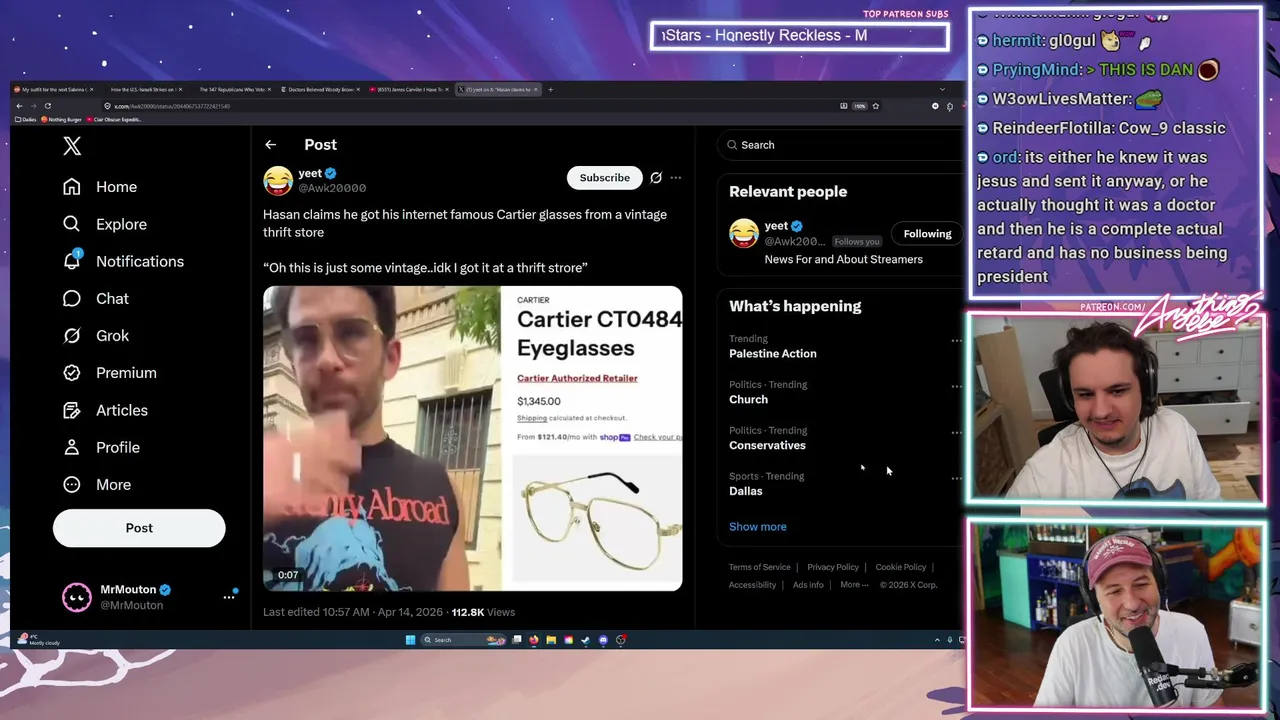Click the Subscribe button

click(605, 178)
